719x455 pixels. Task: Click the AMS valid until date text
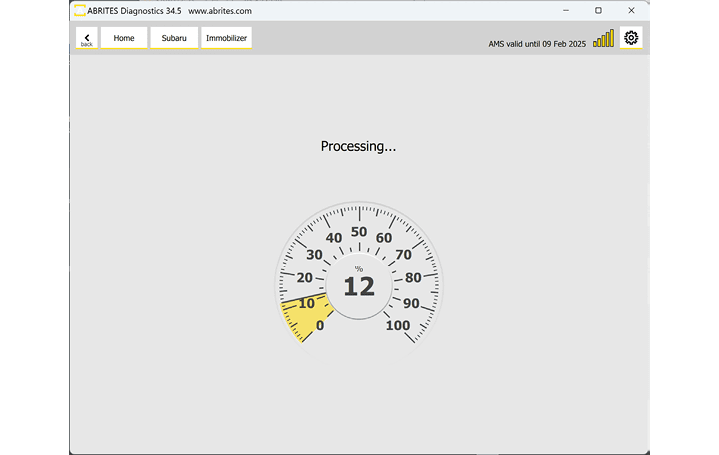(537, 44)
